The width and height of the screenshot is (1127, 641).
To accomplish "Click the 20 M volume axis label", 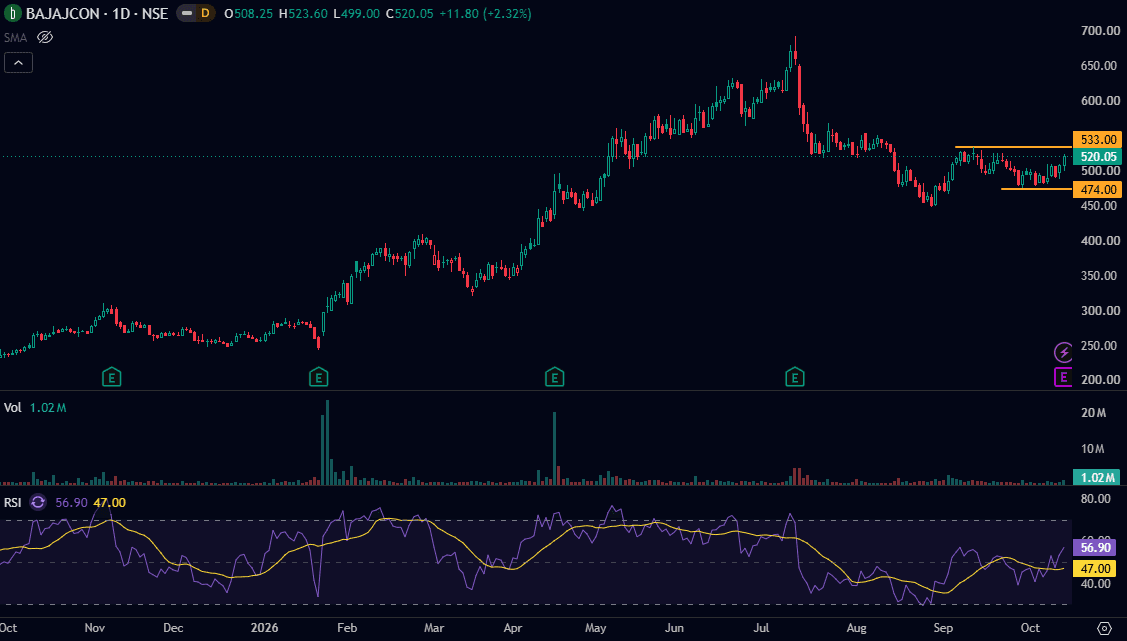I will pyautogui.click(x=1093, y=412).
